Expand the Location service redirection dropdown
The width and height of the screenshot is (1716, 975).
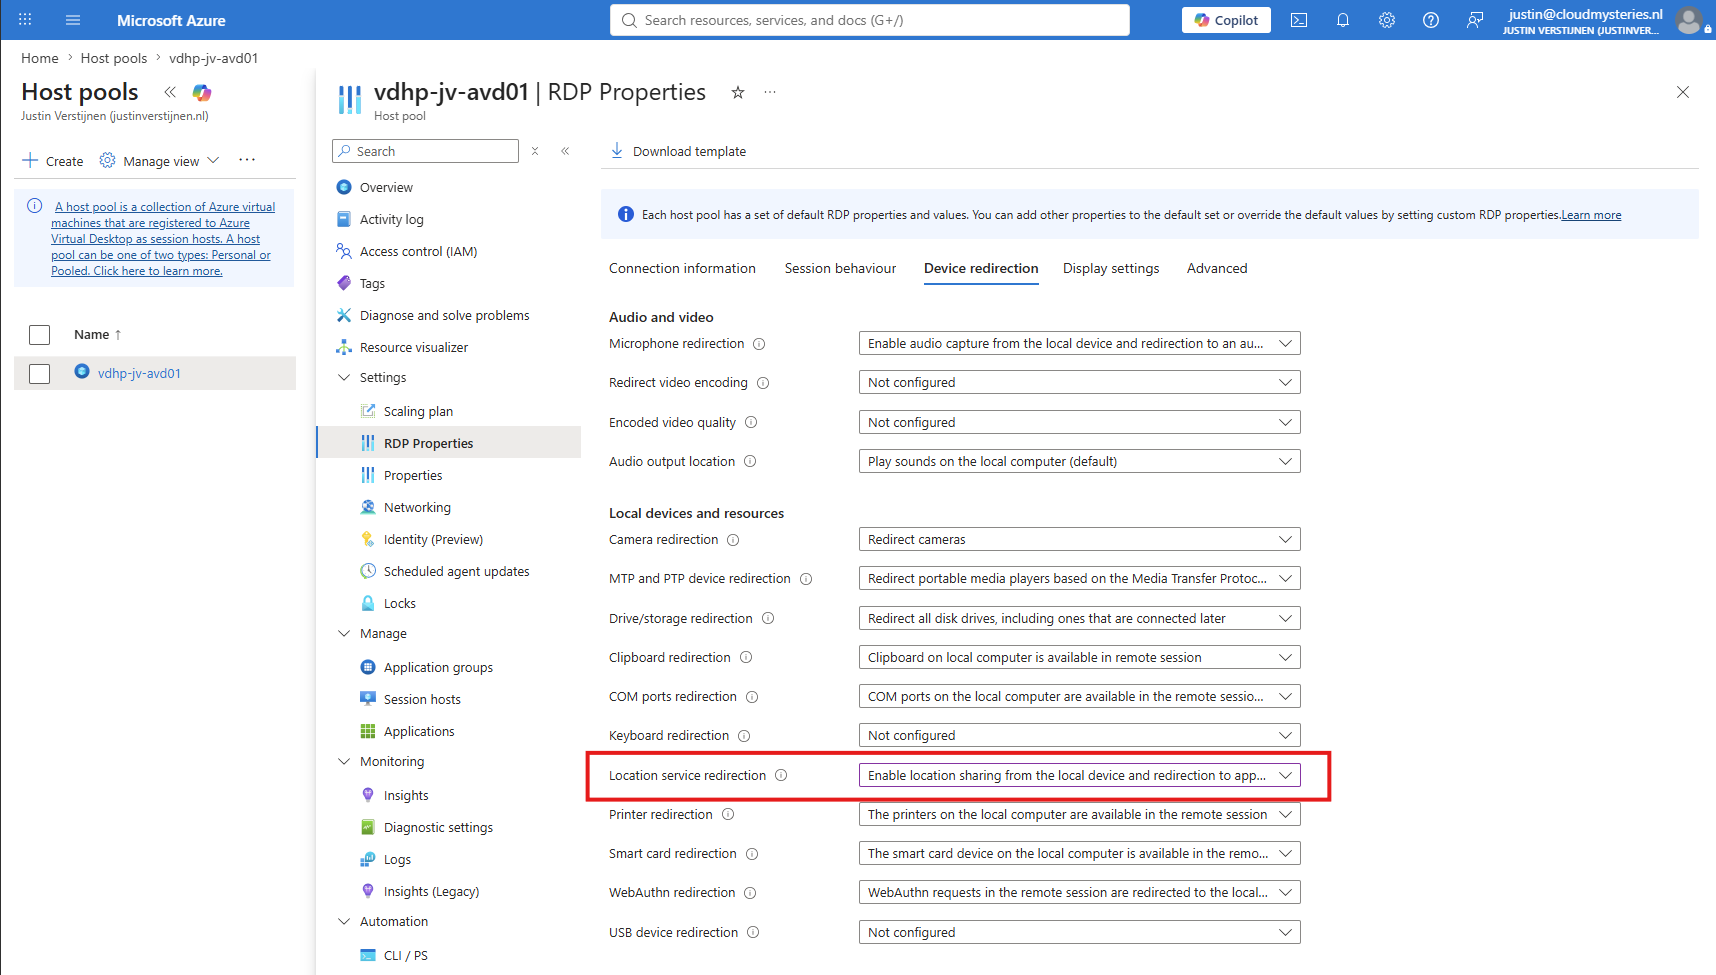[x=1079, y=775]
